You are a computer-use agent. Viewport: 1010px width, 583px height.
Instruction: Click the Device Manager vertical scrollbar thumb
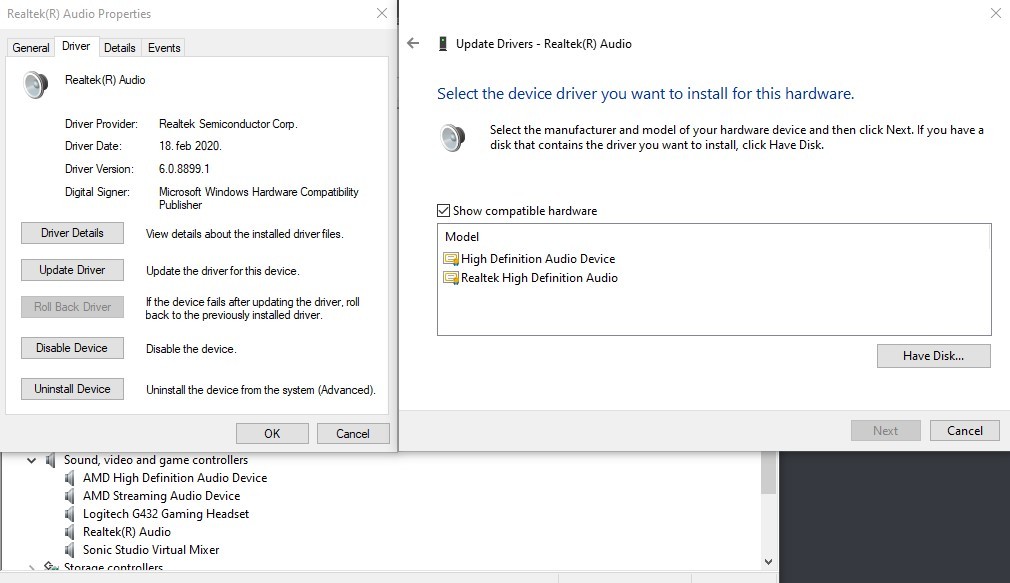point(768,472)
